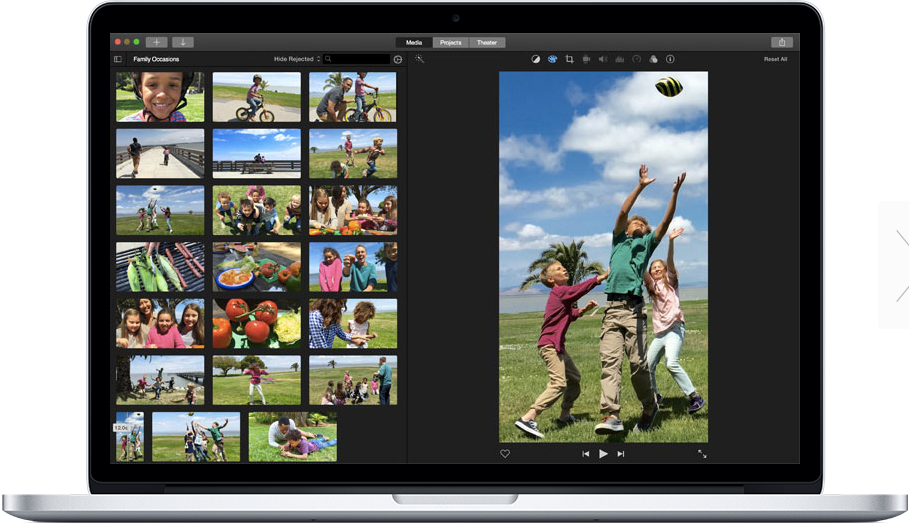Click in the media search field
This screenshot has height=523, width=909.
click(357, 59)
